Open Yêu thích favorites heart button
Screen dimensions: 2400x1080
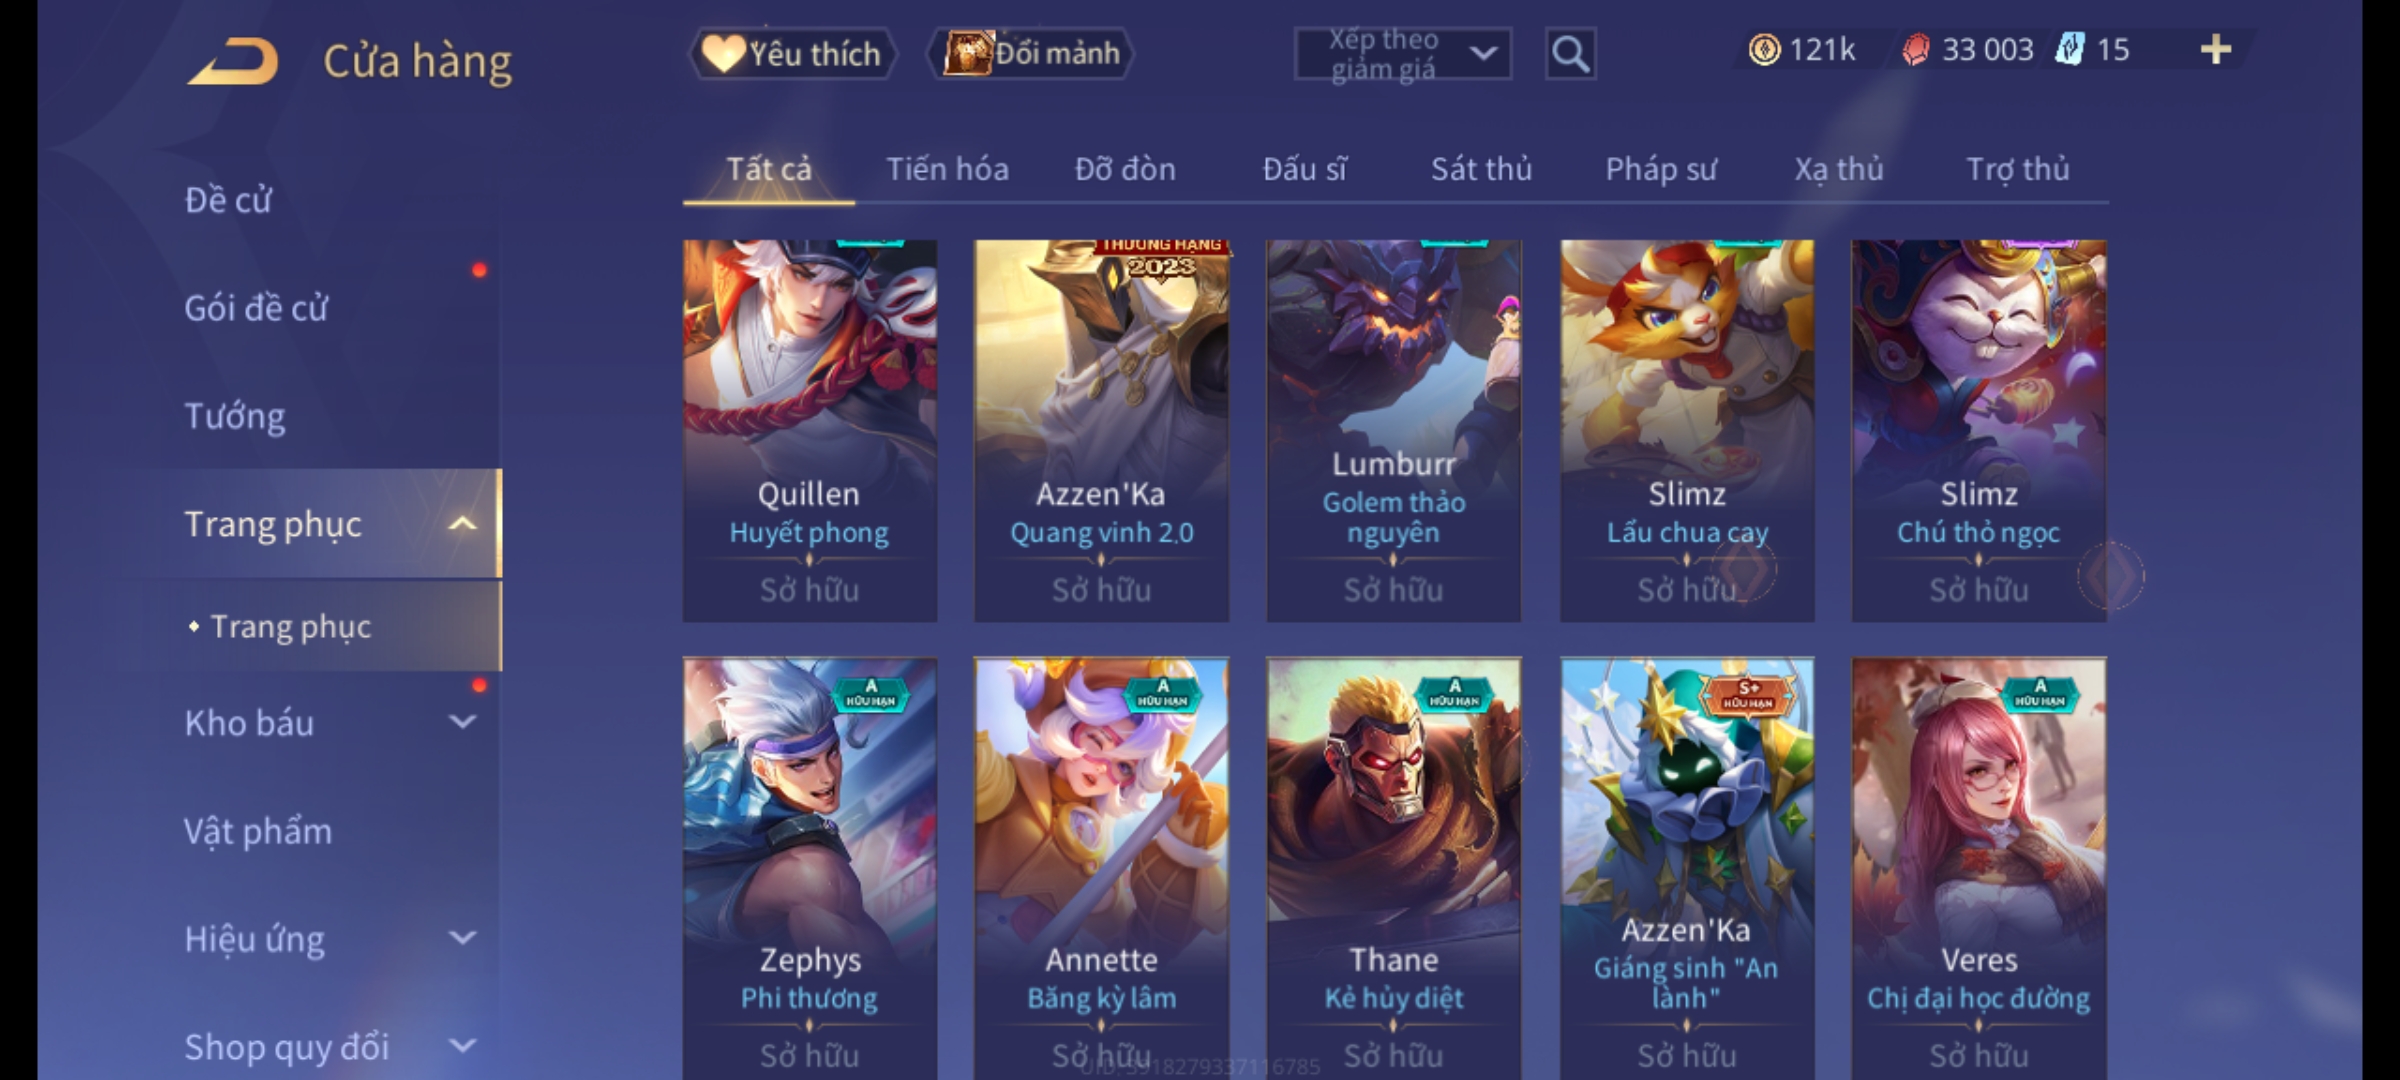tap(792, 54)
